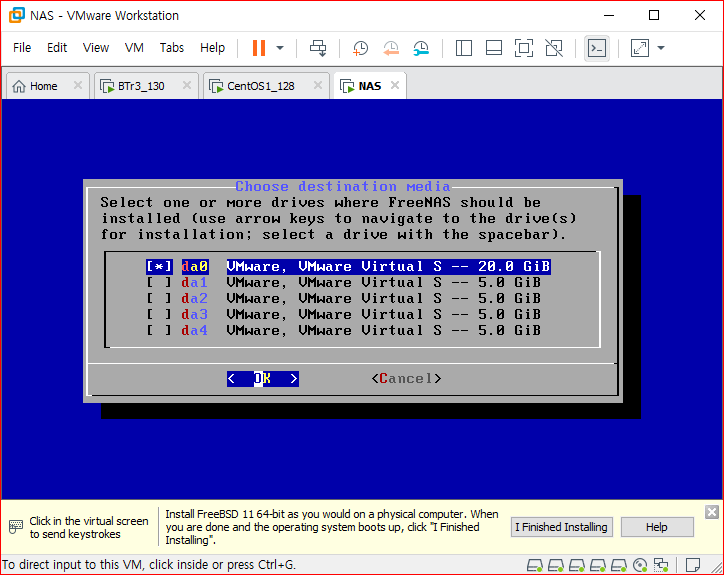This screenshot has height=575, width=724.
Task: Revert virtual machine to previous snapshot
Action: point(391,48)
